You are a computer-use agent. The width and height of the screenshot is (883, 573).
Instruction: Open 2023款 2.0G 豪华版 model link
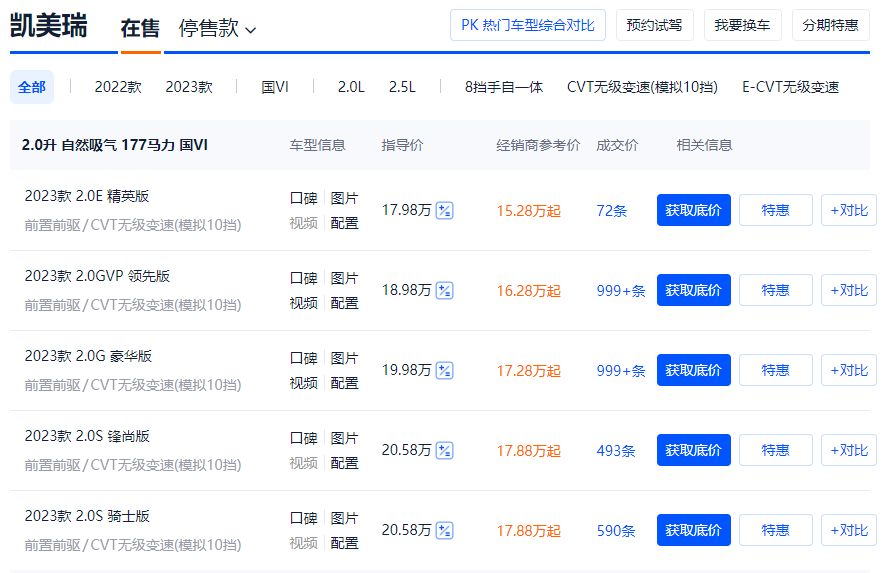(x=88, y=356)
